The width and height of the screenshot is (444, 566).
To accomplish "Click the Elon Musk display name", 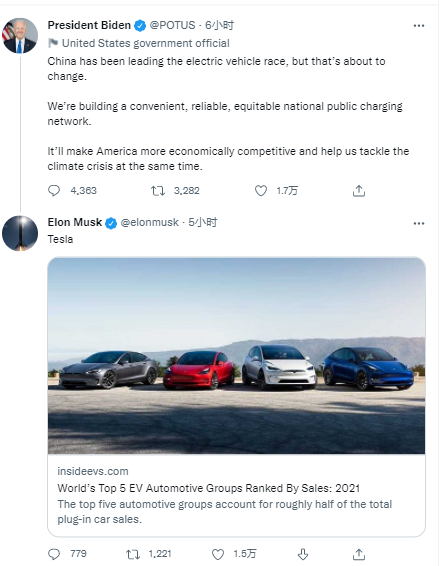I will (75, 222).
